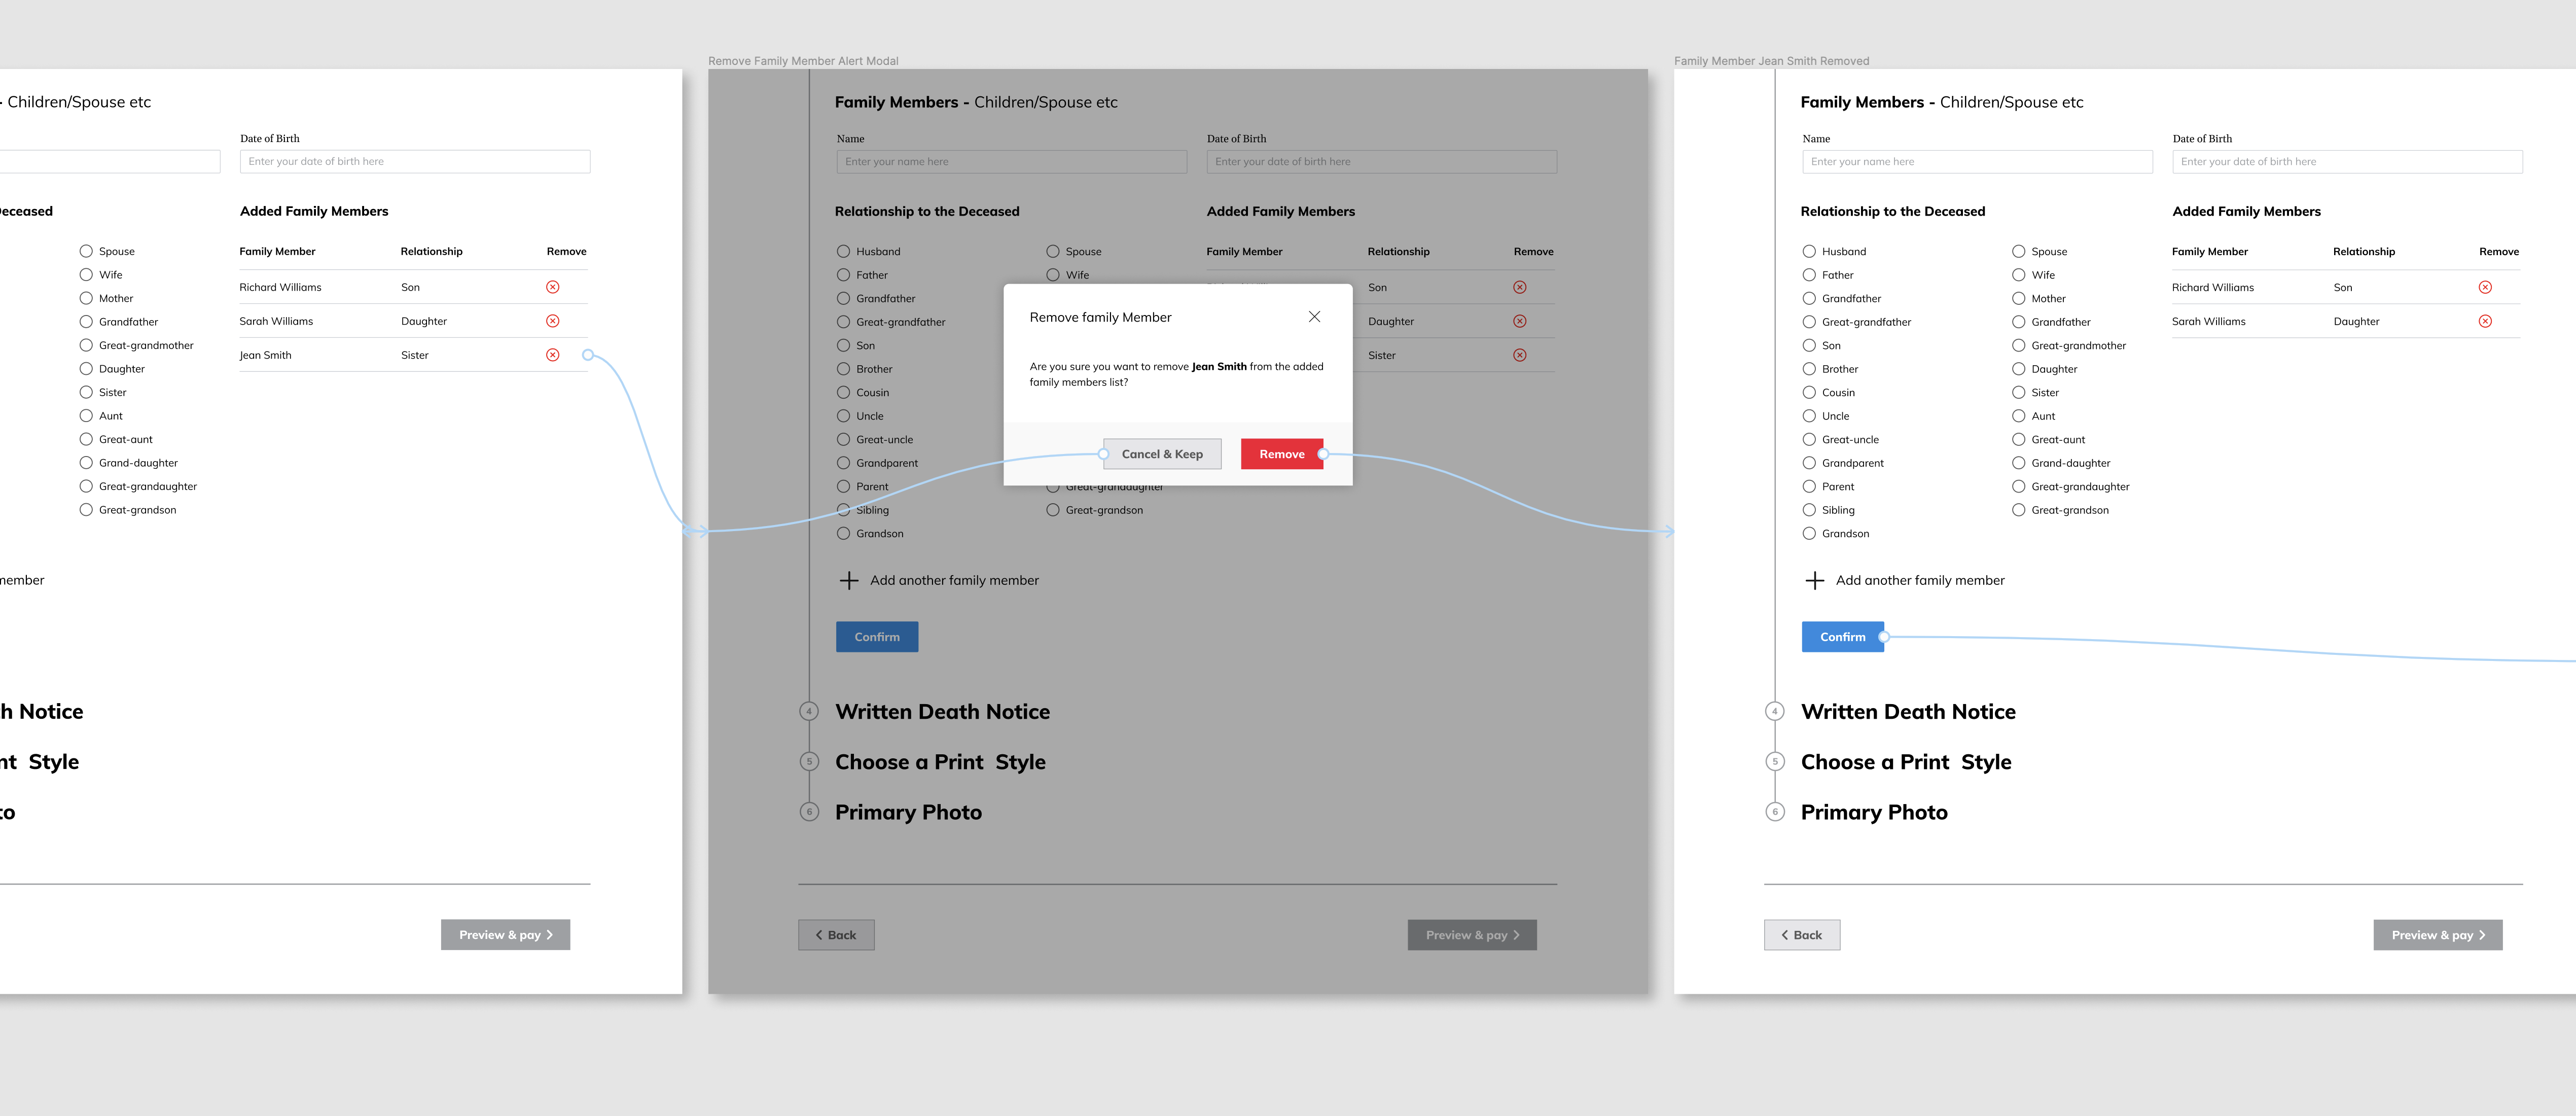Image resolution: width=2576 pixels, height=1116 pixels.
Task: Click the Back button in right frame
Action: tap(1801, 935)
